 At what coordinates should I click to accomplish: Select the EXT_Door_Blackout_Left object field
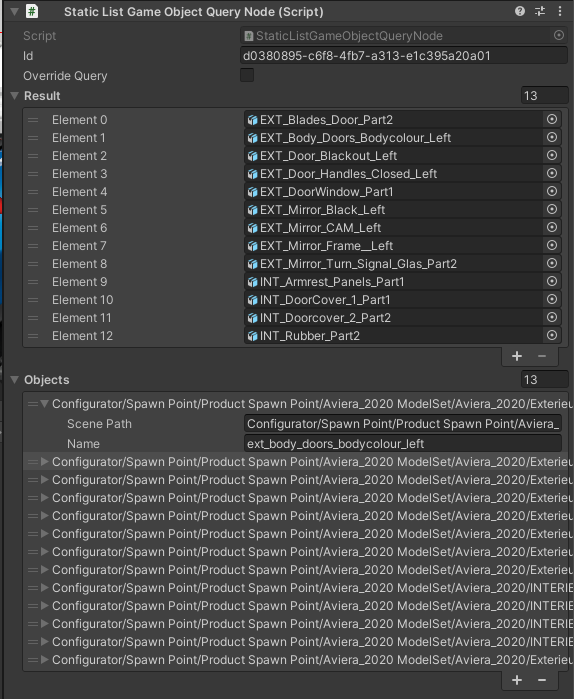[x=394, y=156]
